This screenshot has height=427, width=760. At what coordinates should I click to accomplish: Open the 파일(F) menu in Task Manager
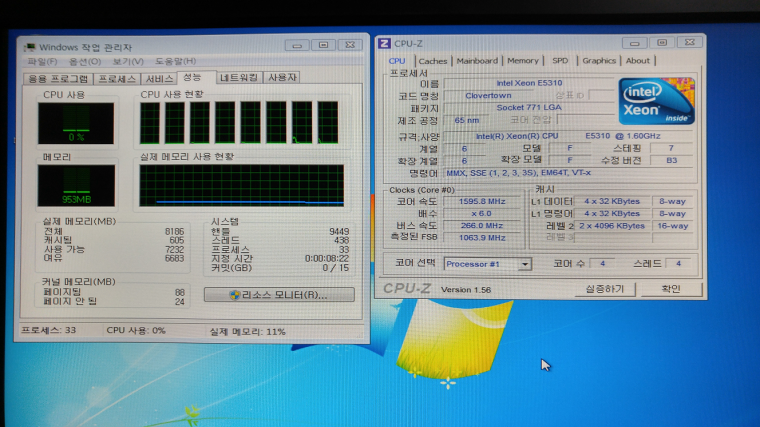point(42,62)
